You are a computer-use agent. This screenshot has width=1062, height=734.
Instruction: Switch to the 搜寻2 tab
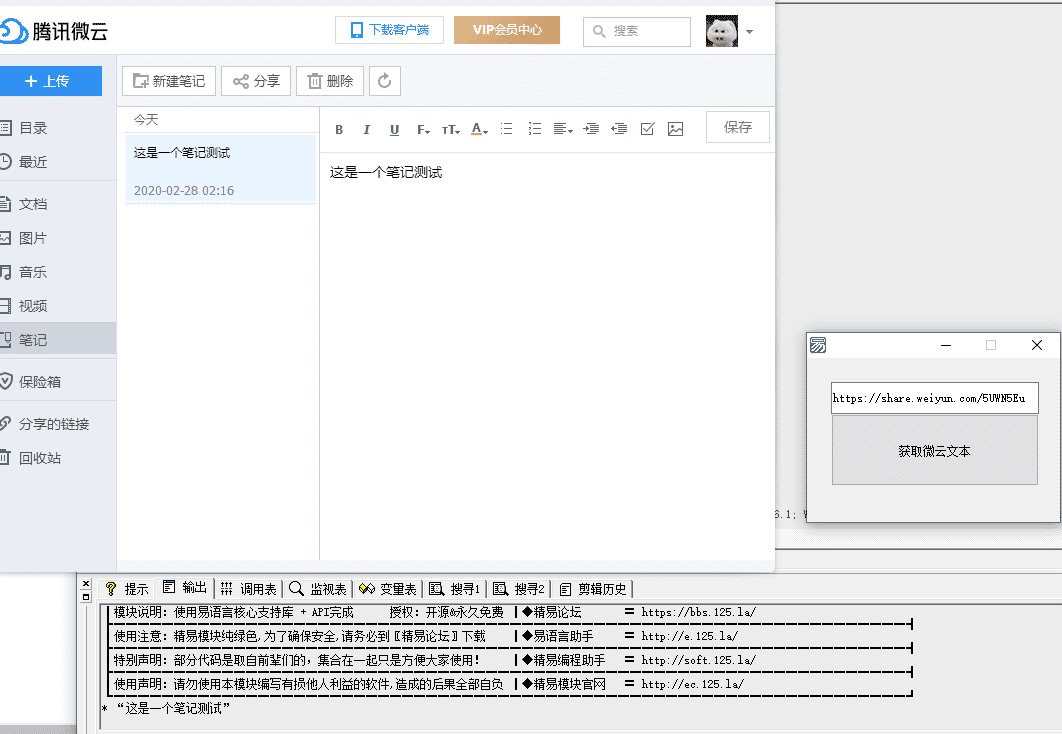click(x=519, y=589)
